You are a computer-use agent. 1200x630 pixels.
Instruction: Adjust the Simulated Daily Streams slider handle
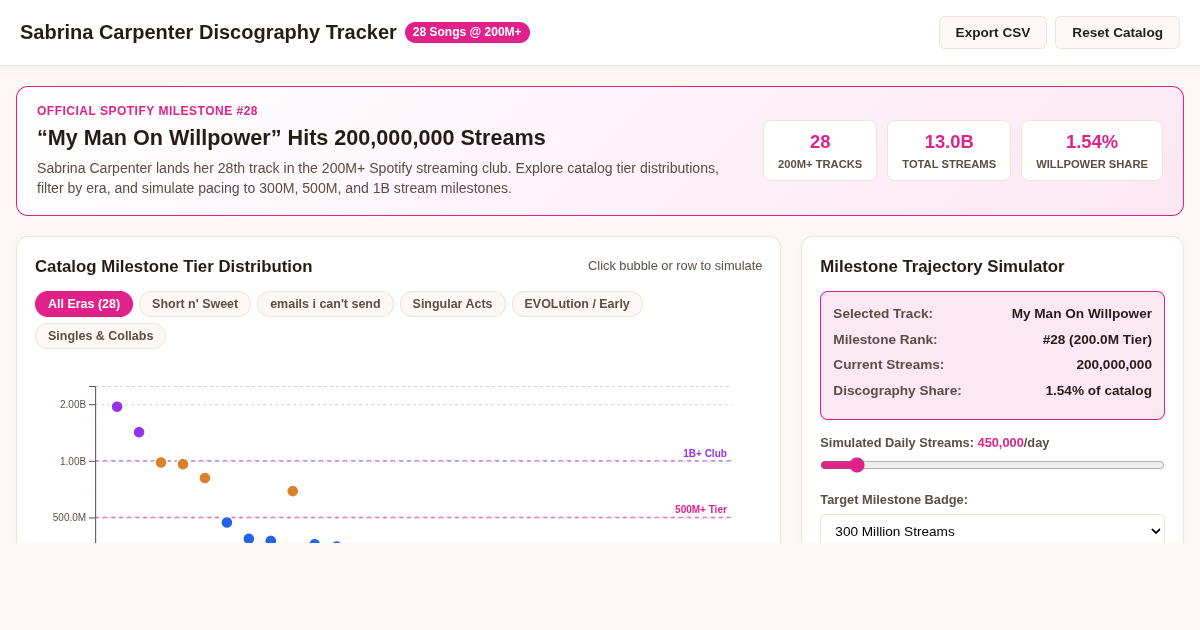857,465
